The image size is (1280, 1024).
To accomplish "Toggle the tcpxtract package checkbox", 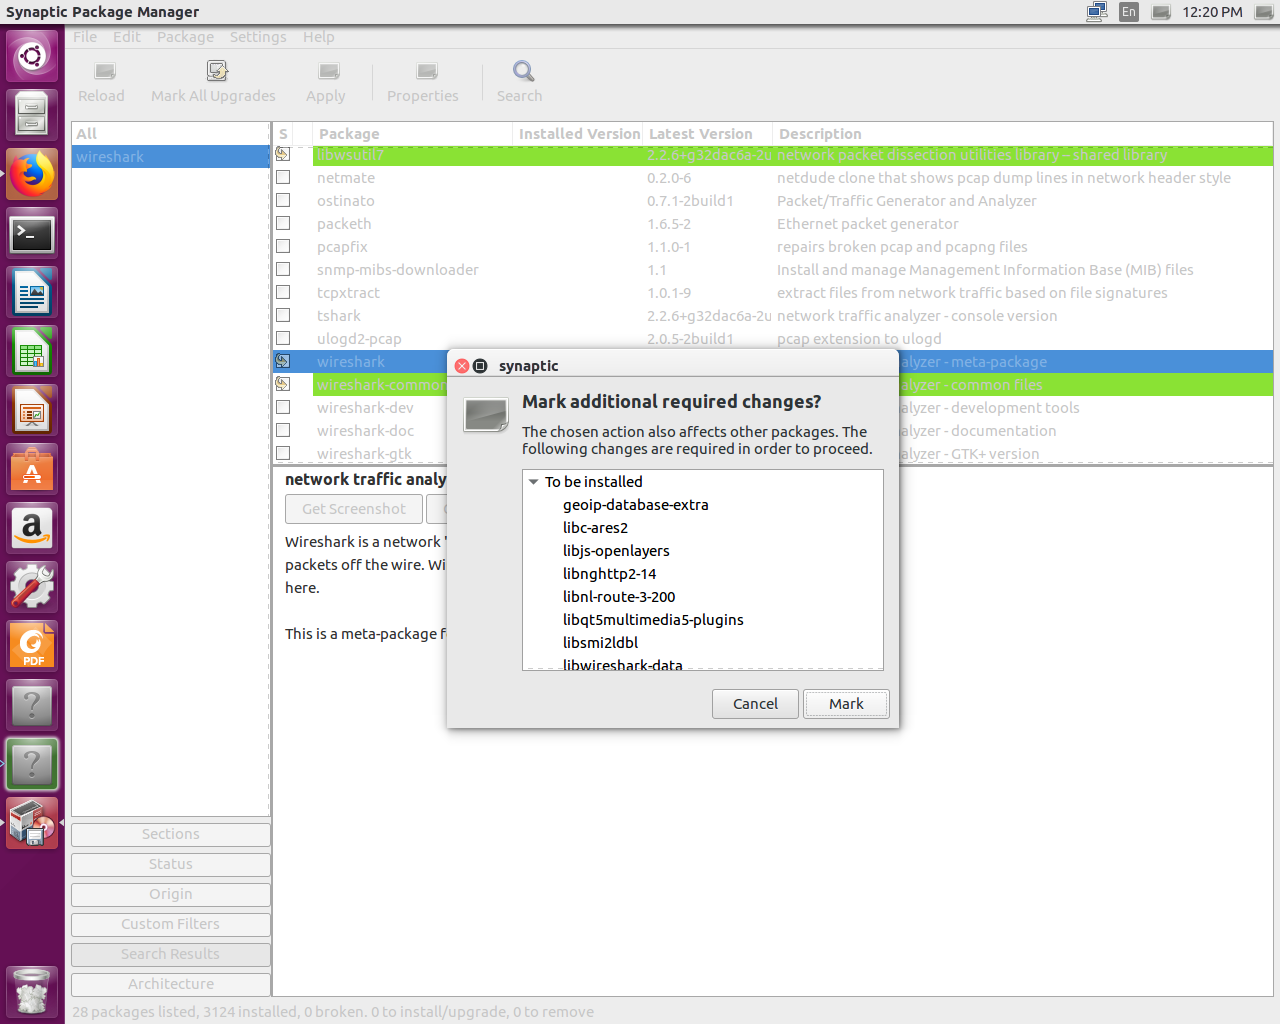I will pyautogui.click(x=283, y=293).
